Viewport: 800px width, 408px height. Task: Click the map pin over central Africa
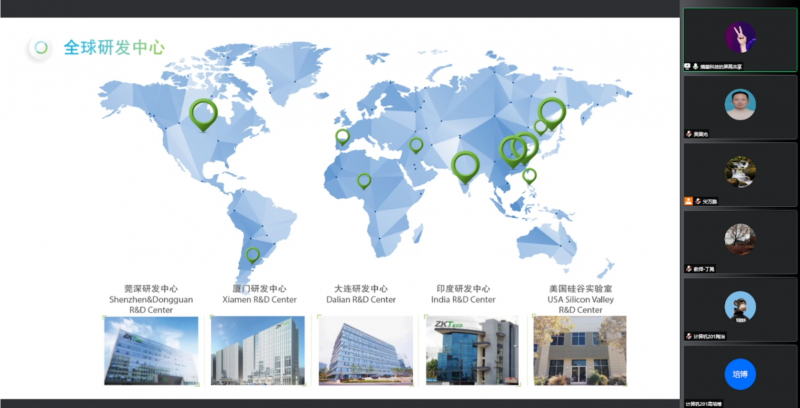(364, 181)
